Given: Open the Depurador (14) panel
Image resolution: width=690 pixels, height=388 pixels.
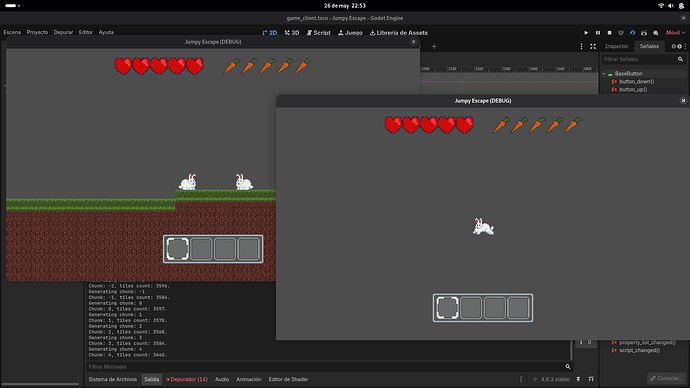Looking at the screenshot, I should [187, 379].
